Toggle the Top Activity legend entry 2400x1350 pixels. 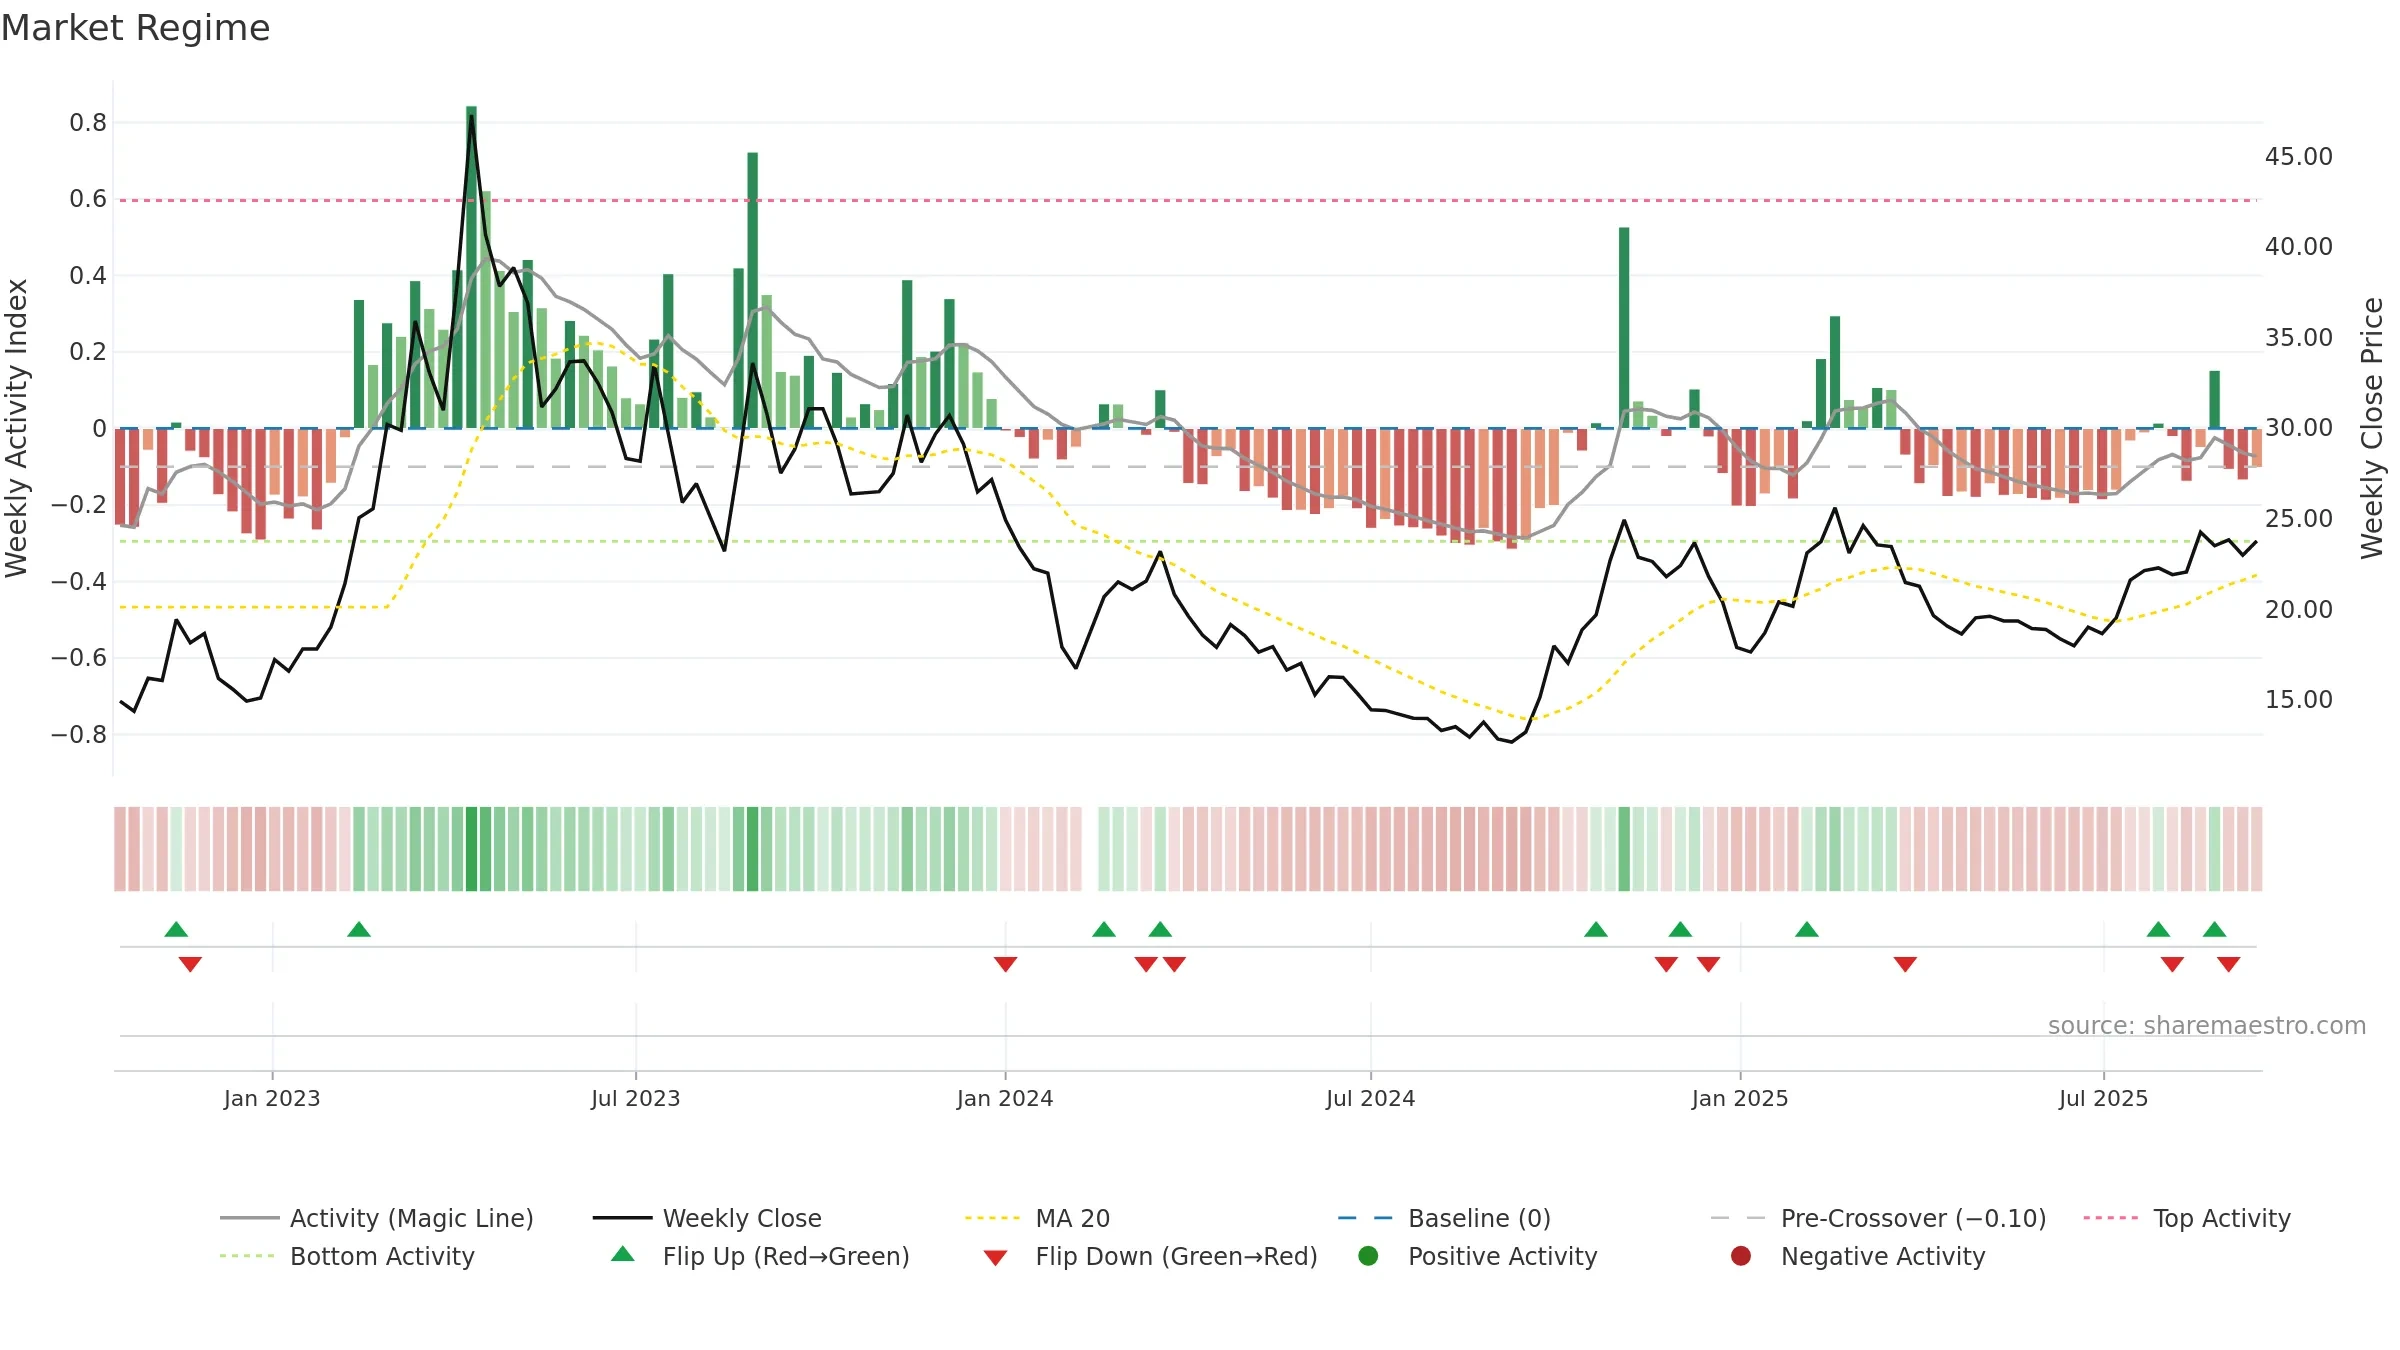2187,1218
